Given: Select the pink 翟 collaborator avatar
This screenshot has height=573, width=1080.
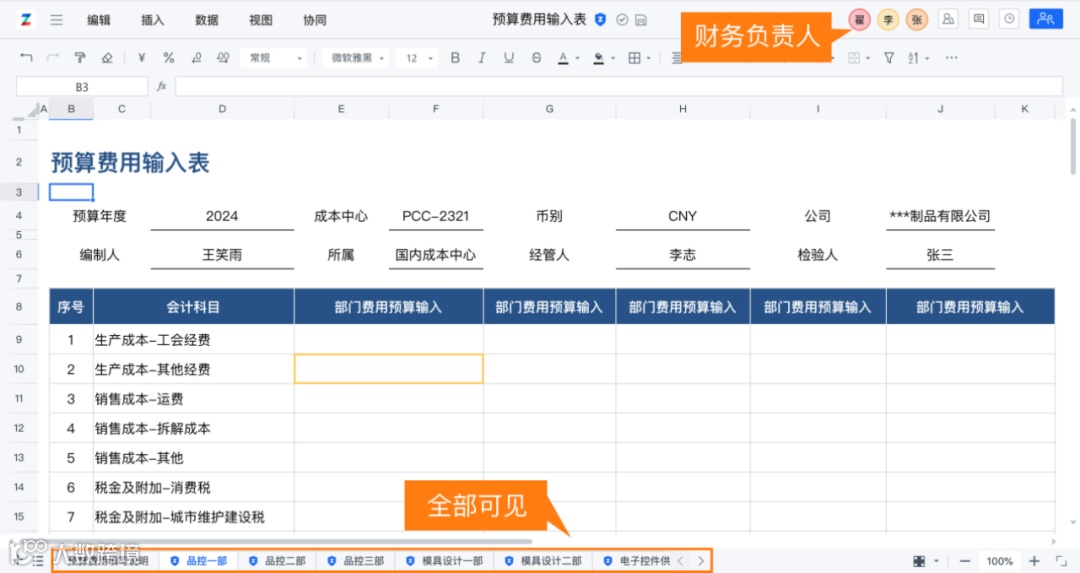Looking at the screenshot, I should pos(860,20).
